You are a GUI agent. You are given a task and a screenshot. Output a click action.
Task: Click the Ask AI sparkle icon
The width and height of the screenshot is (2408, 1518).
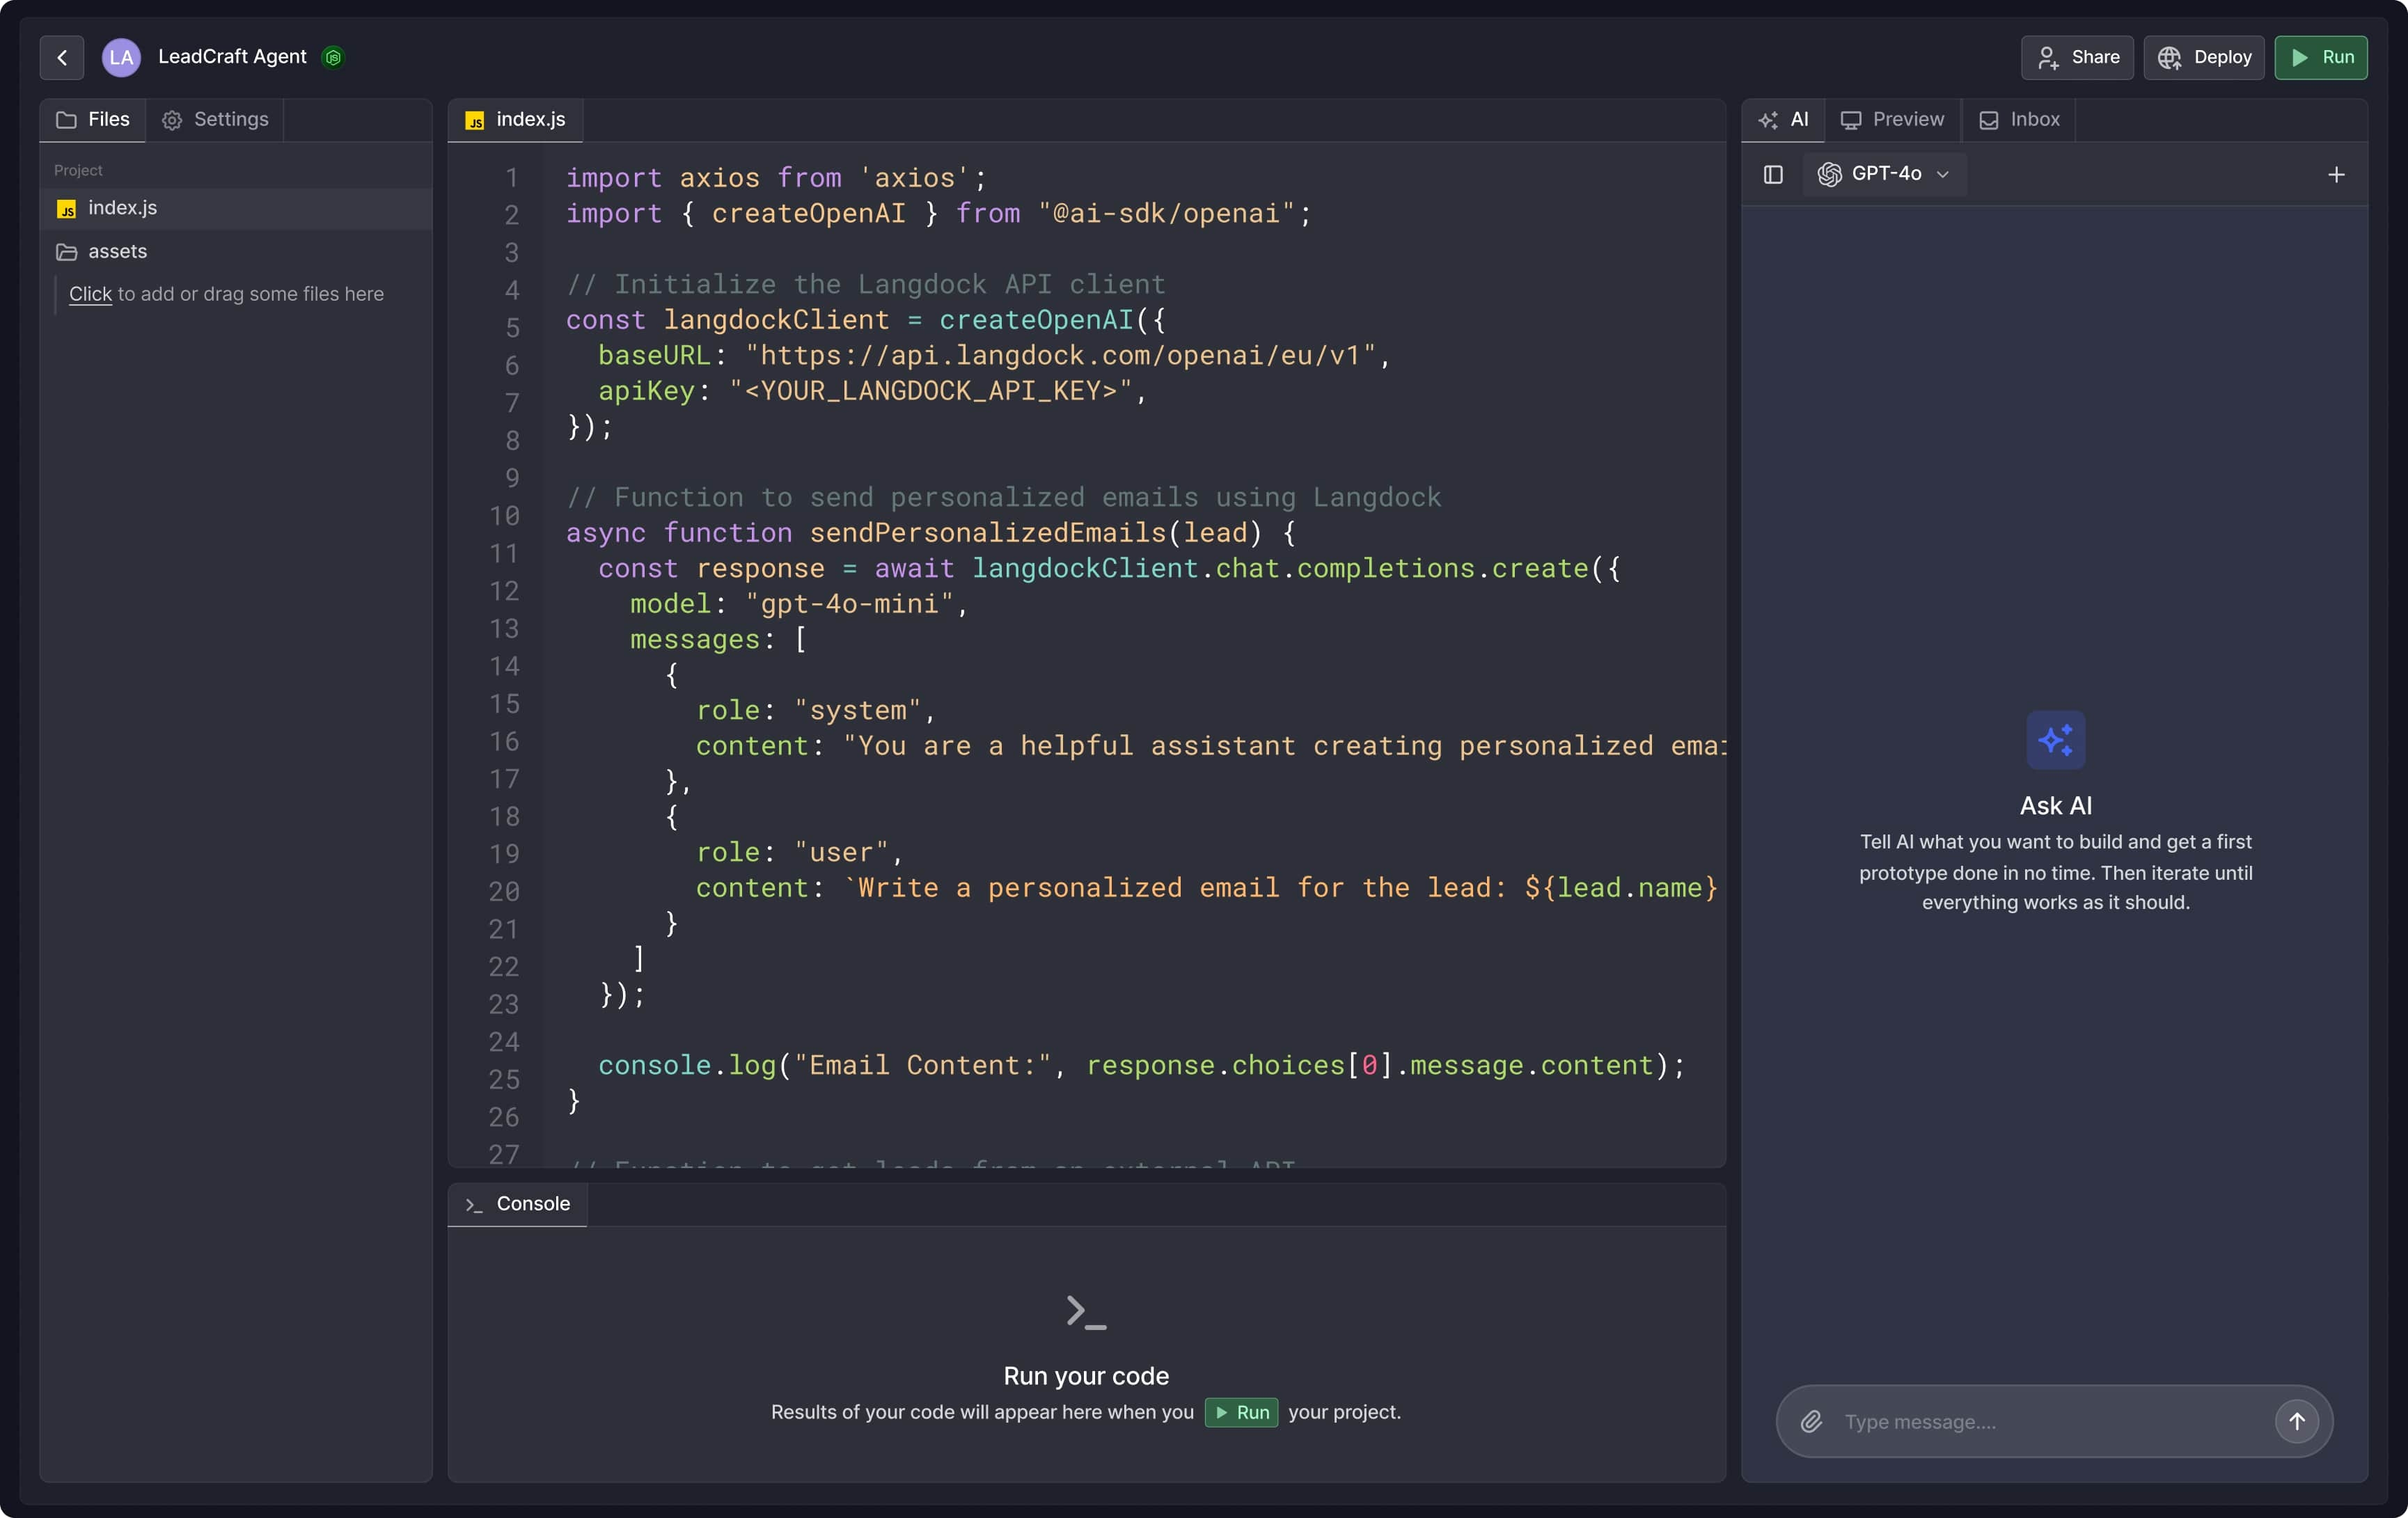(x=2055, y=740)
